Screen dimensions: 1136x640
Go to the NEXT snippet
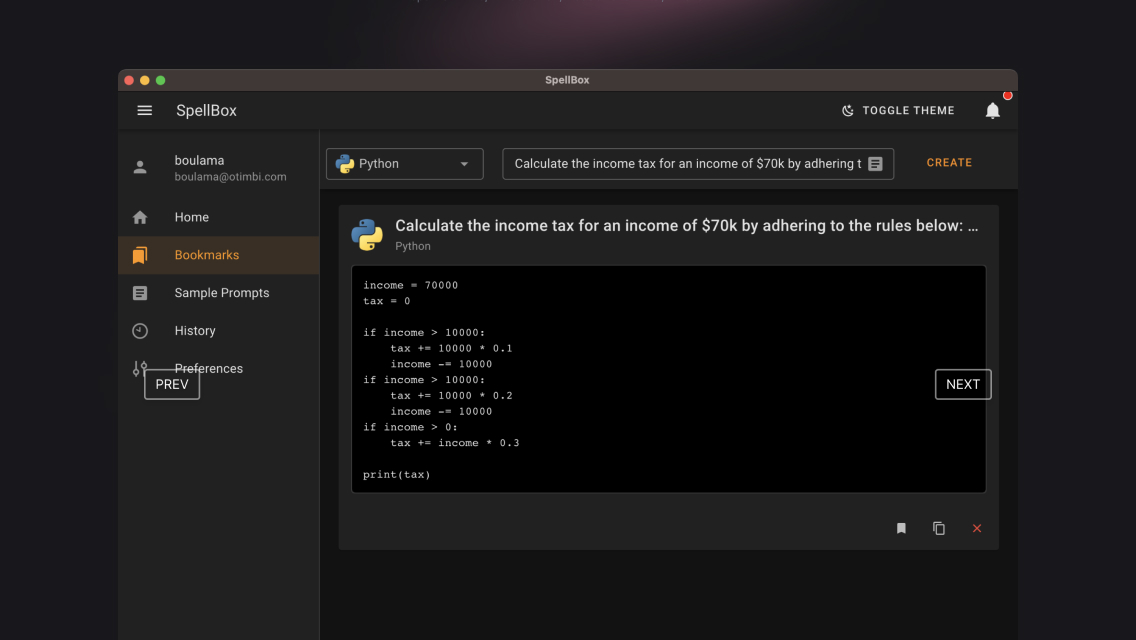pyautogui.click(x=962, y=384)
